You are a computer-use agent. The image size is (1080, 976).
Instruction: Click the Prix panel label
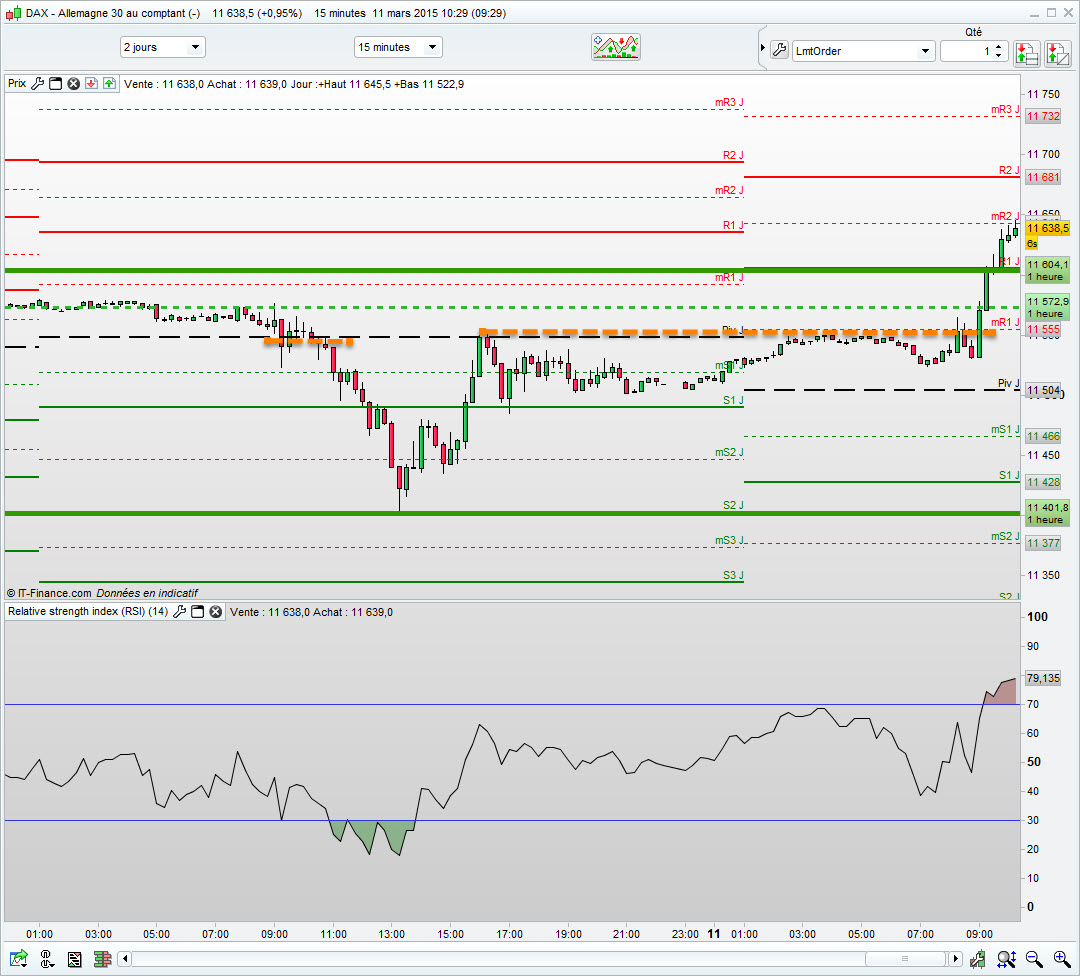coord(17,84)
